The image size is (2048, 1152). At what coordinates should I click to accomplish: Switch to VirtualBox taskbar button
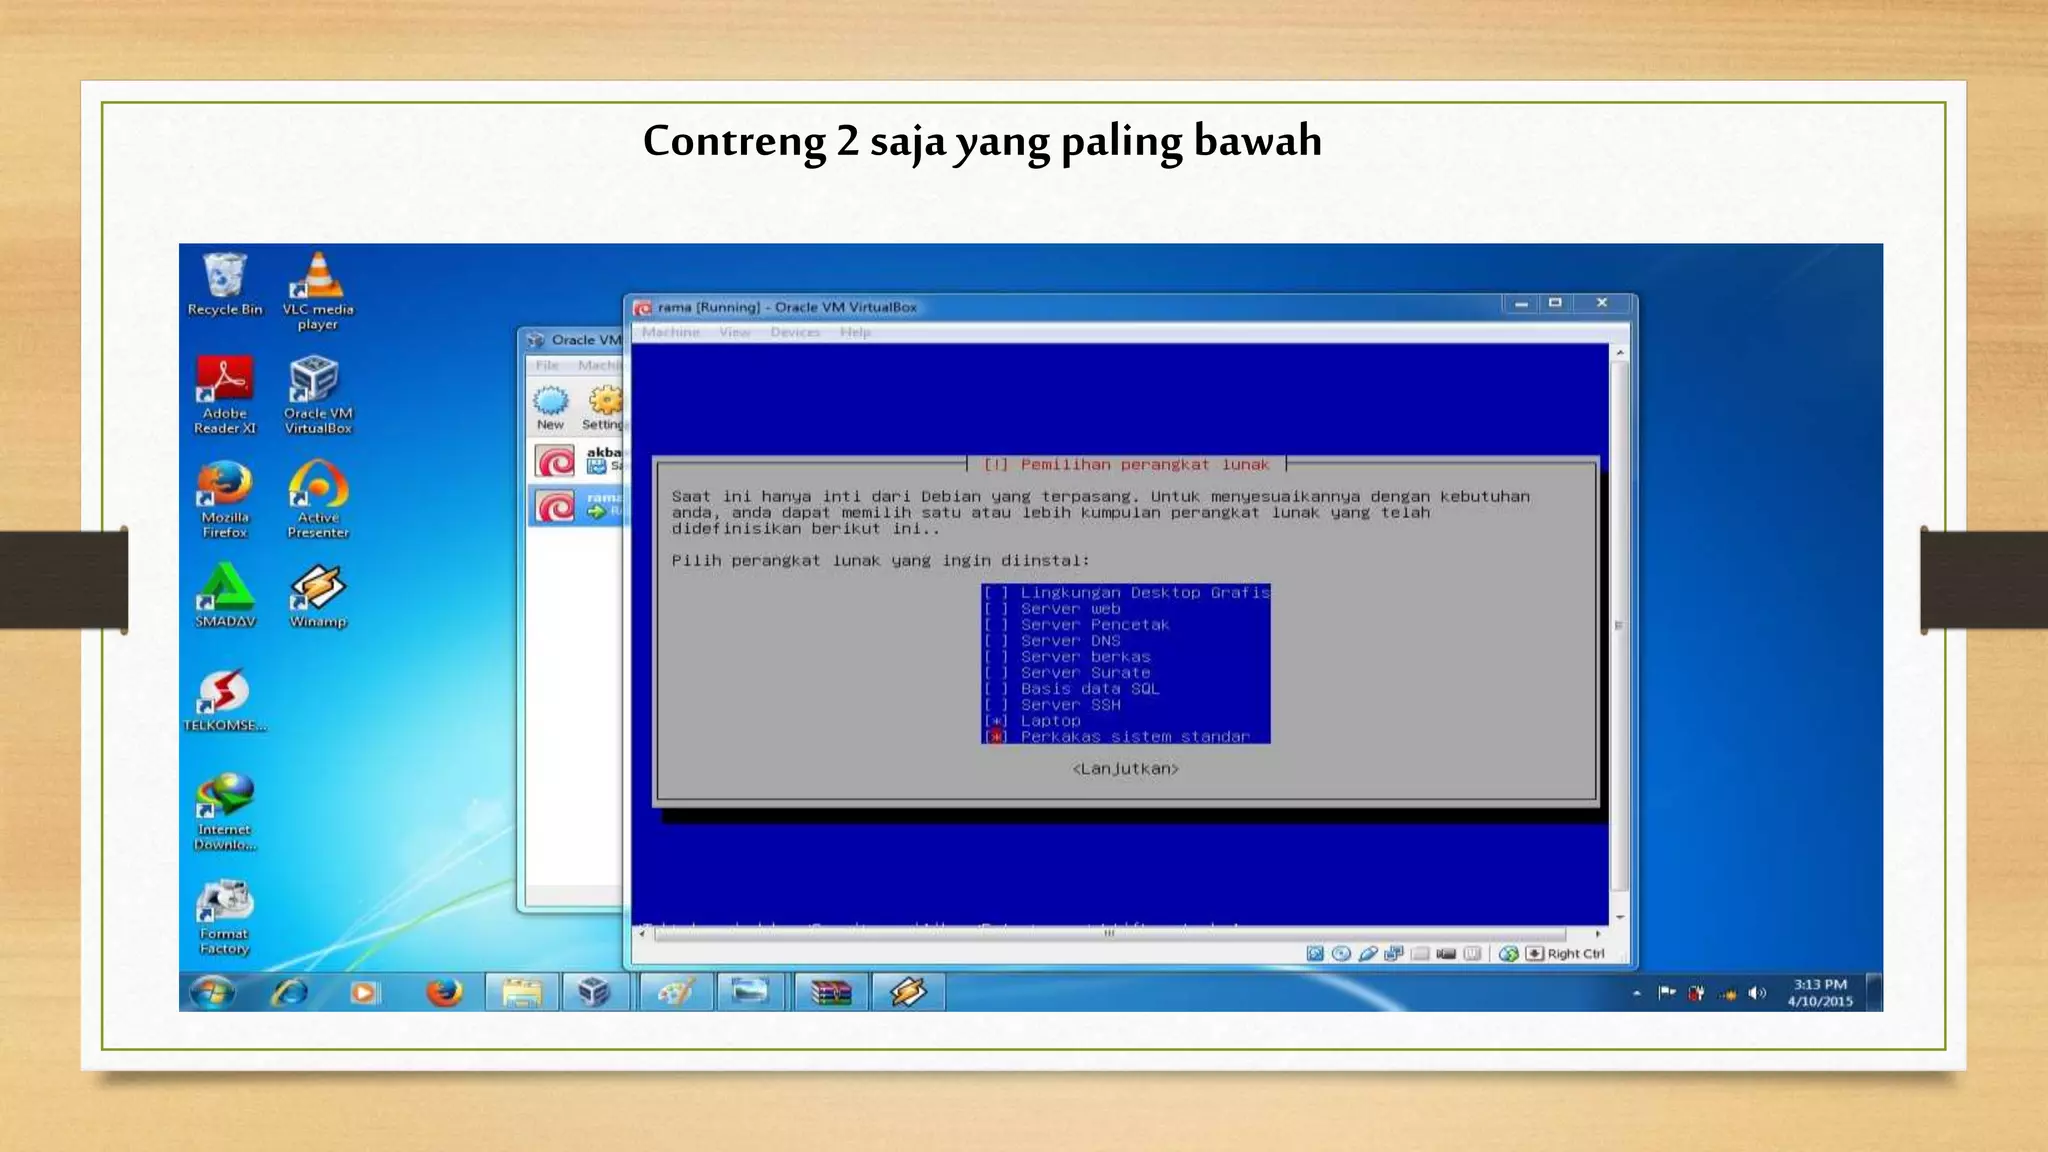(596, 992)
